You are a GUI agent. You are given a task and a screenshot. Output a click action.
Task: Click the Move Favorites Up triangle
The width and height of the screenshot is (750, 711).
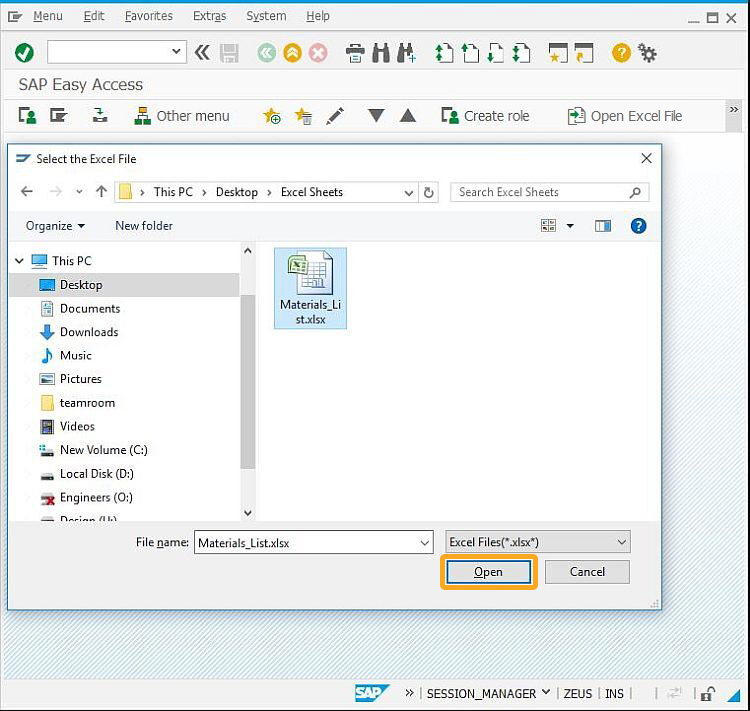408,115
